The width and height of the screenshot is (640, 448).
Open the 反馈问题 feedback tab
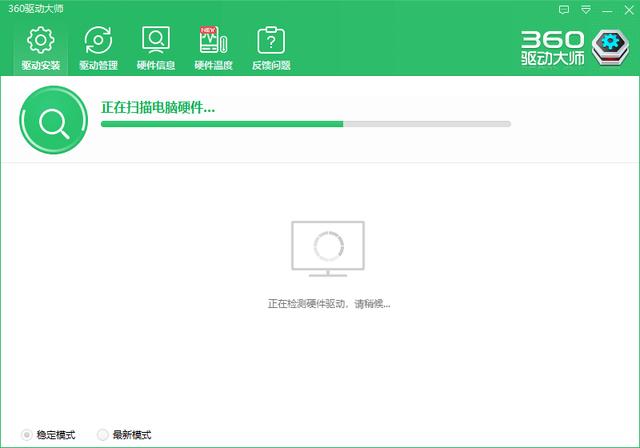271,48
